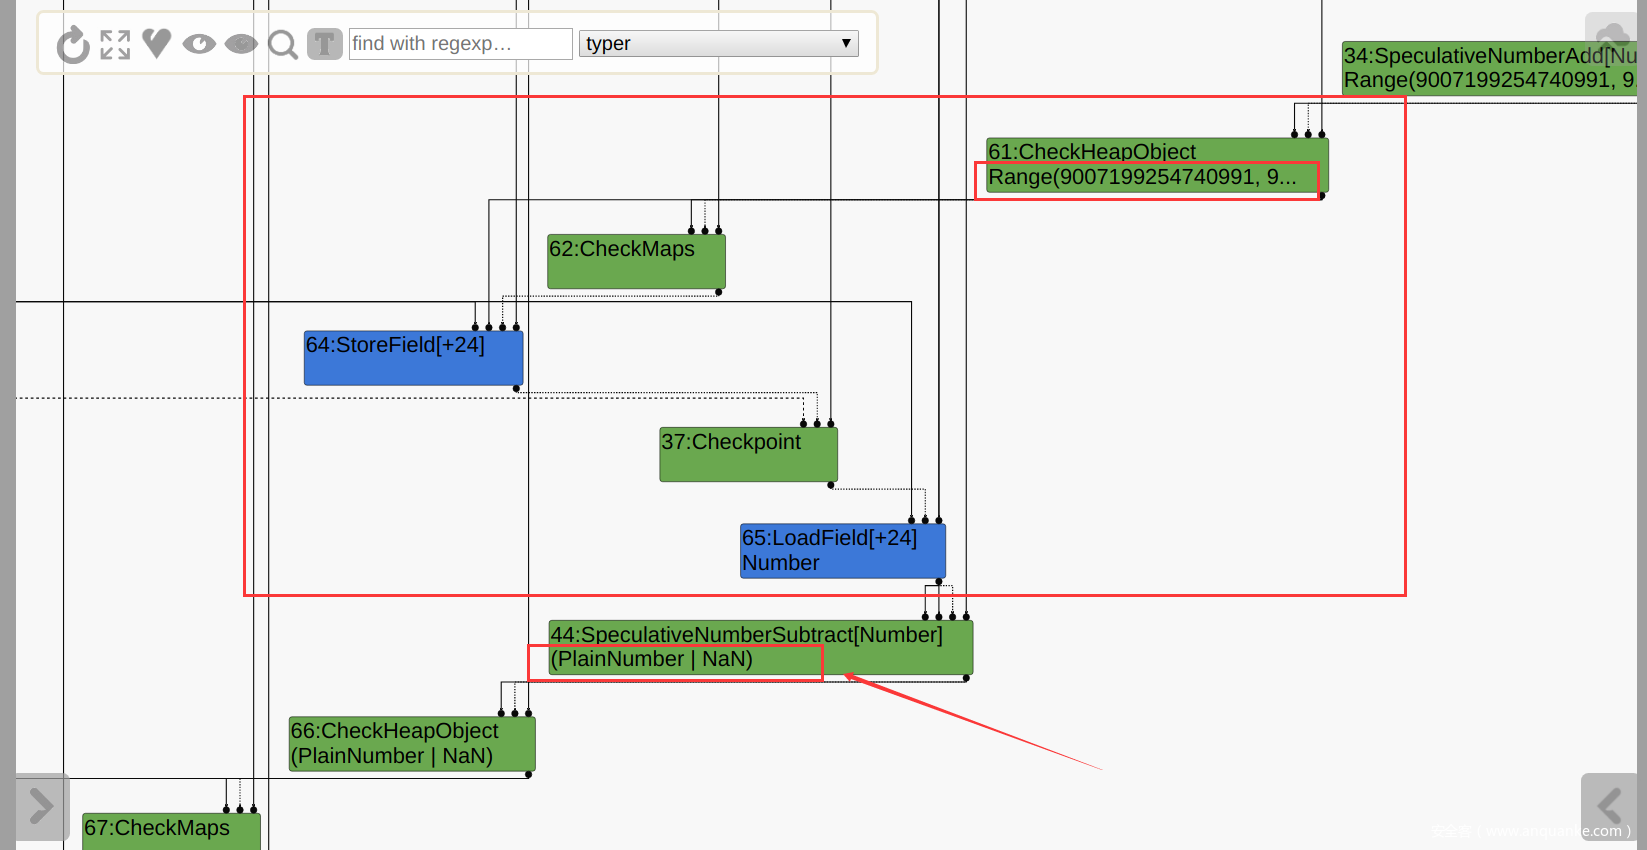Click the heart-shaped show-live-nodes icon
Image resolution: width=1647 pixels, height=850 pixels.
(157, 43)
